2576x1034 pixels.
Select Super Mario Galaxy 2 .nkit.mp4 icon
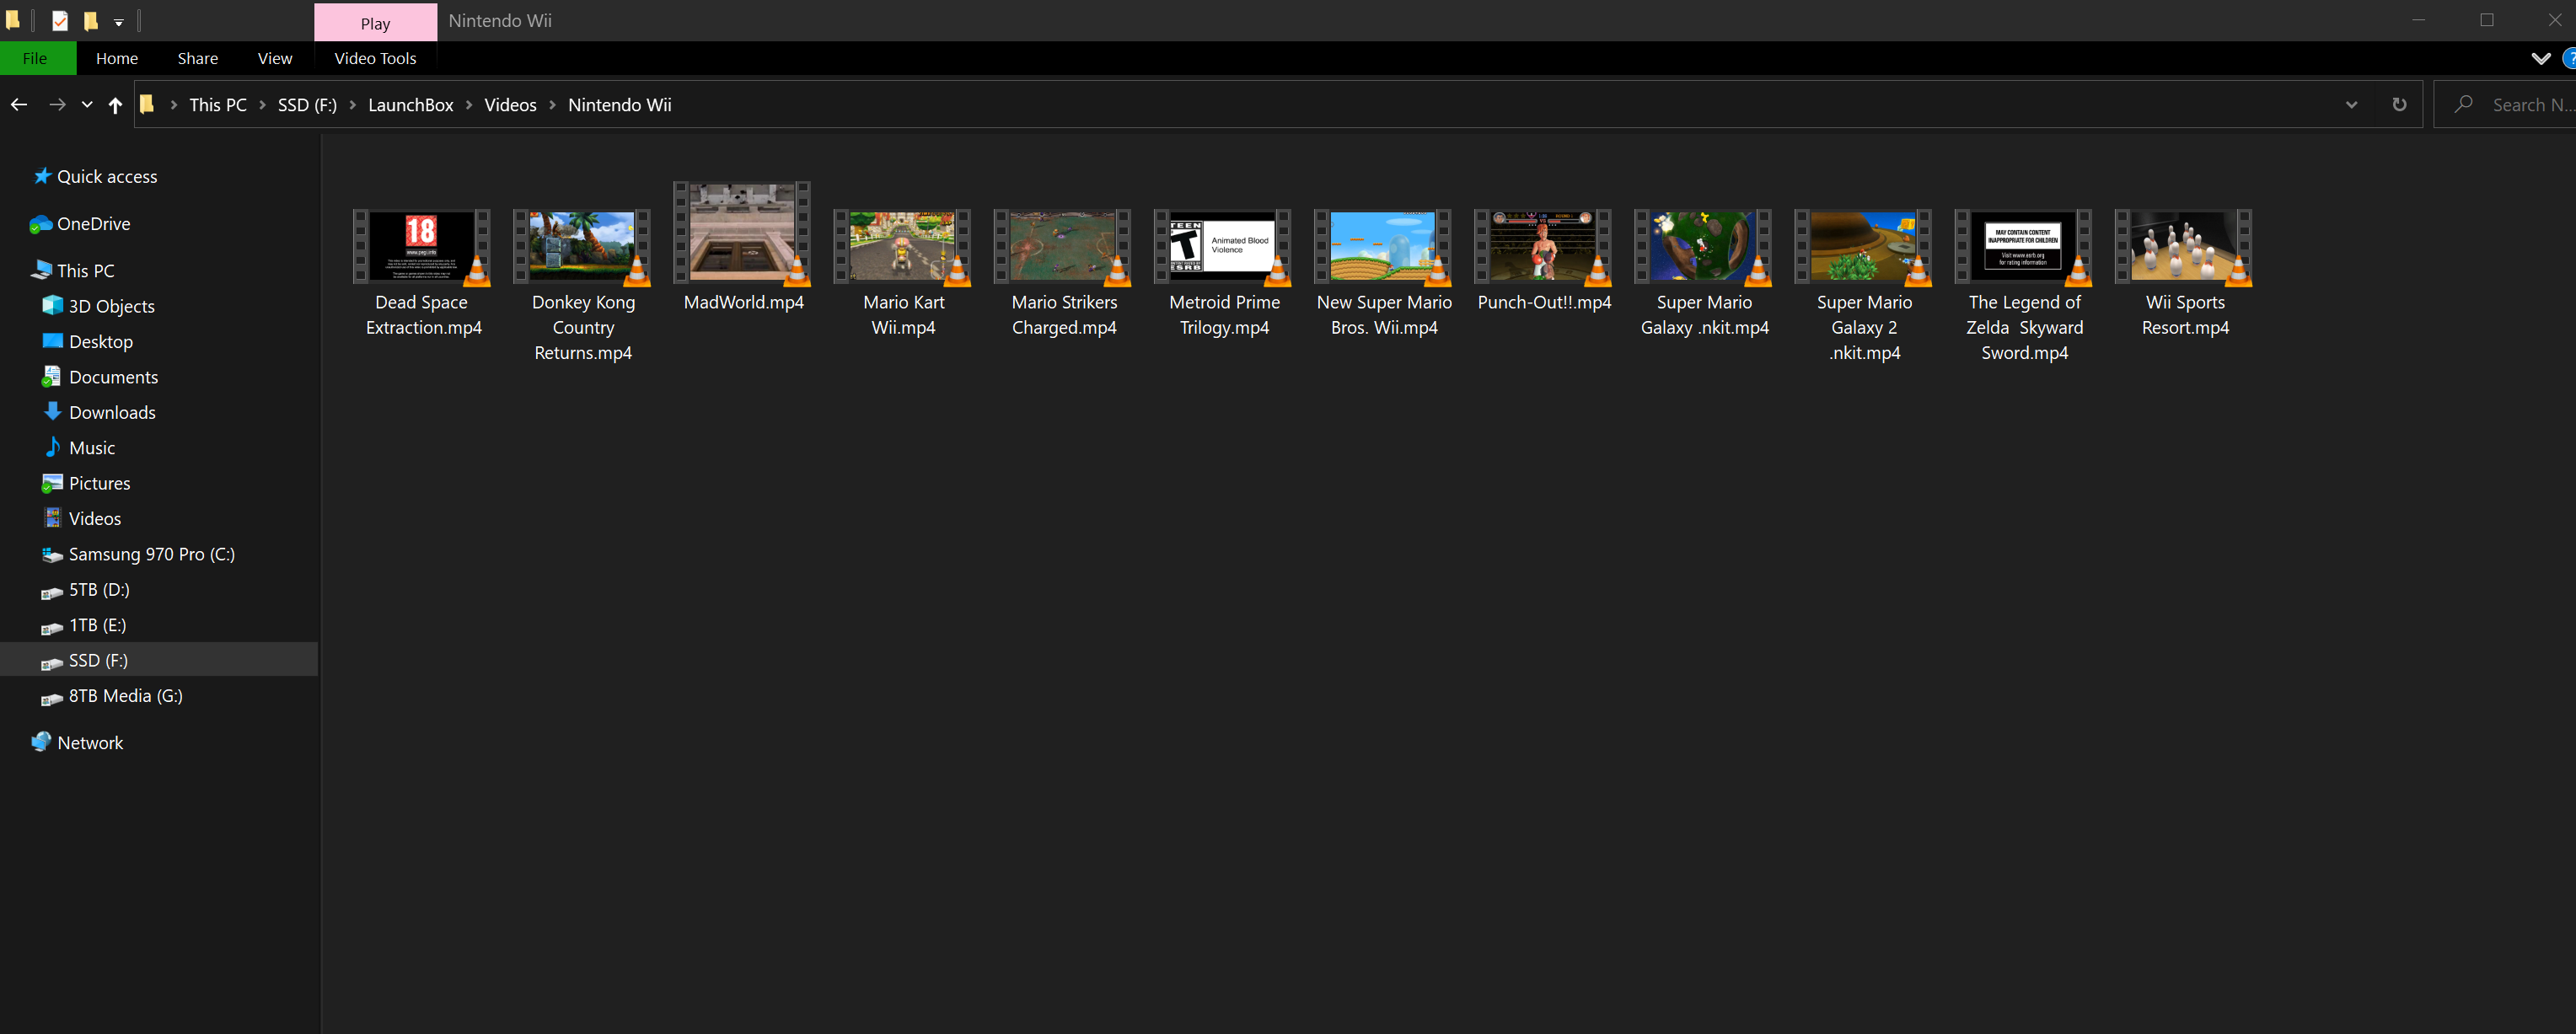click(1863, 246)
